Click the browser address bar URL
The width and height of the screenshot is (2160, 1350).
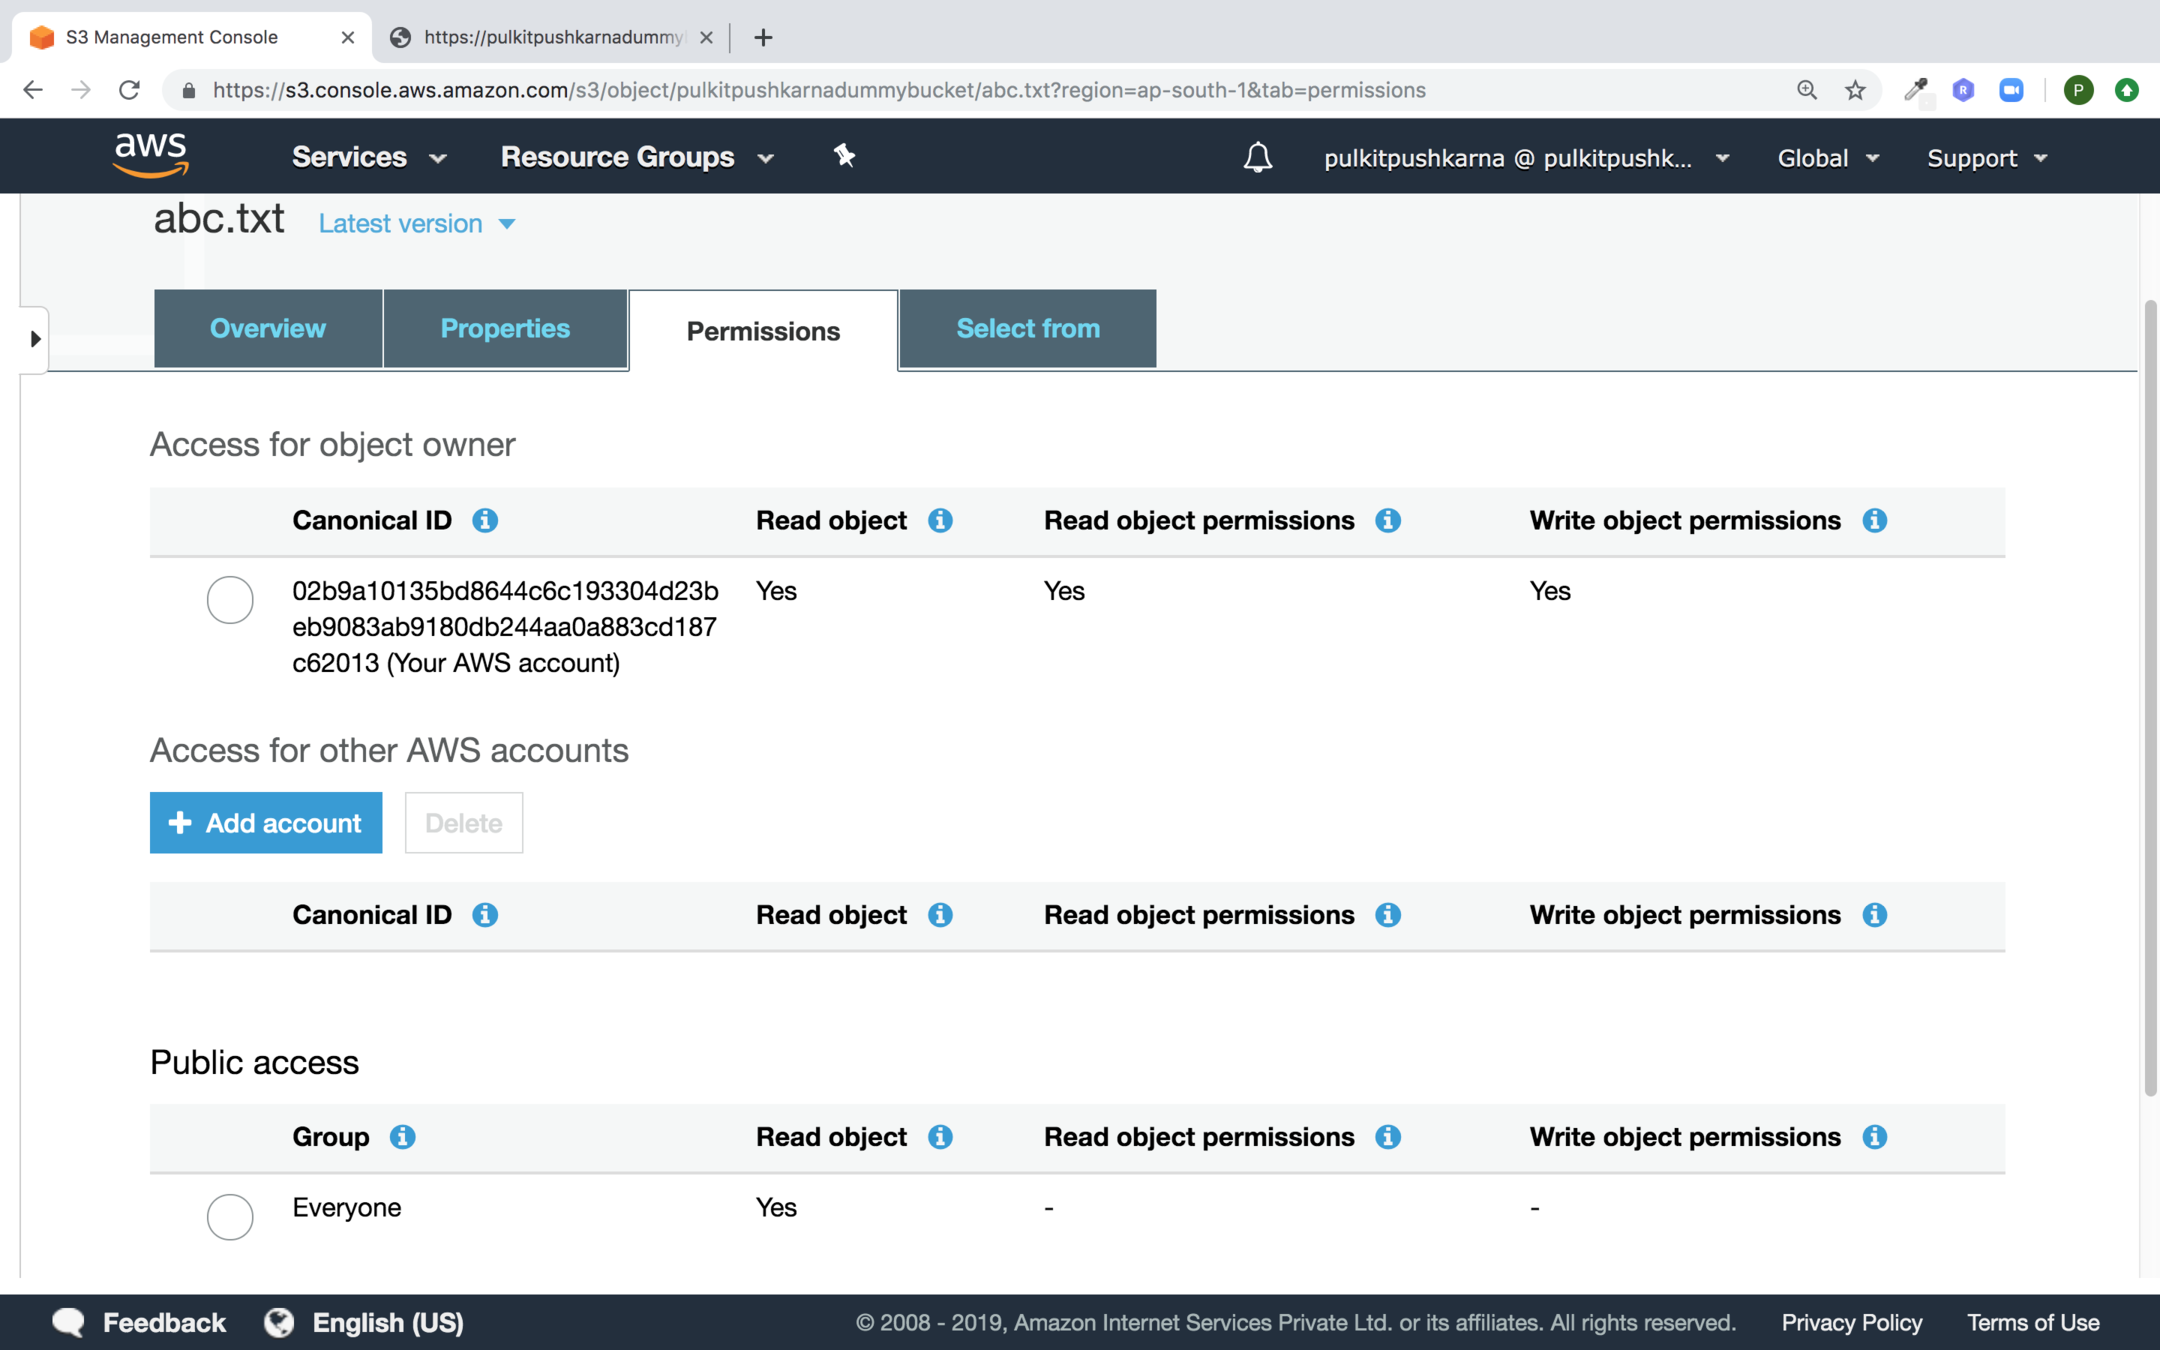tap(818, 90)
